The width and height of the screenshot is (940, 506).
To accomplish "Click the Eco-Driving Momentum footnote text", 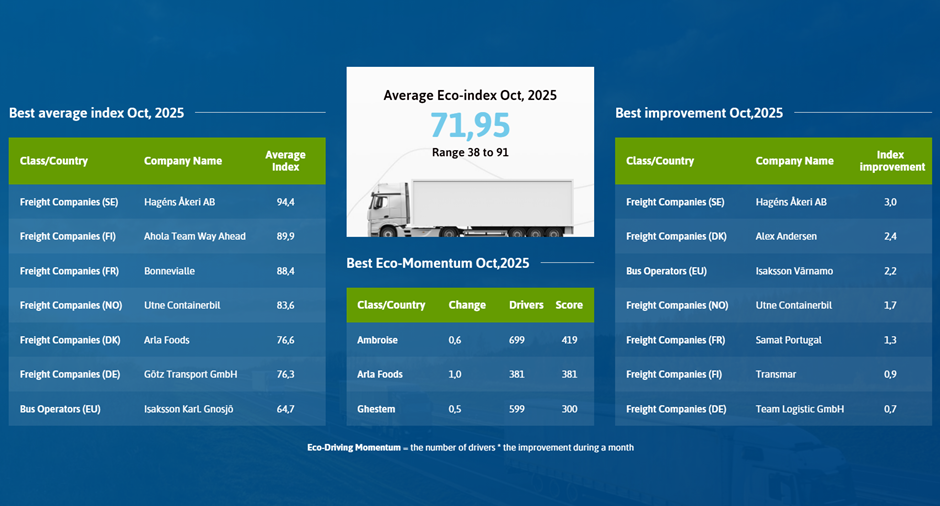I will coord(470,447).
